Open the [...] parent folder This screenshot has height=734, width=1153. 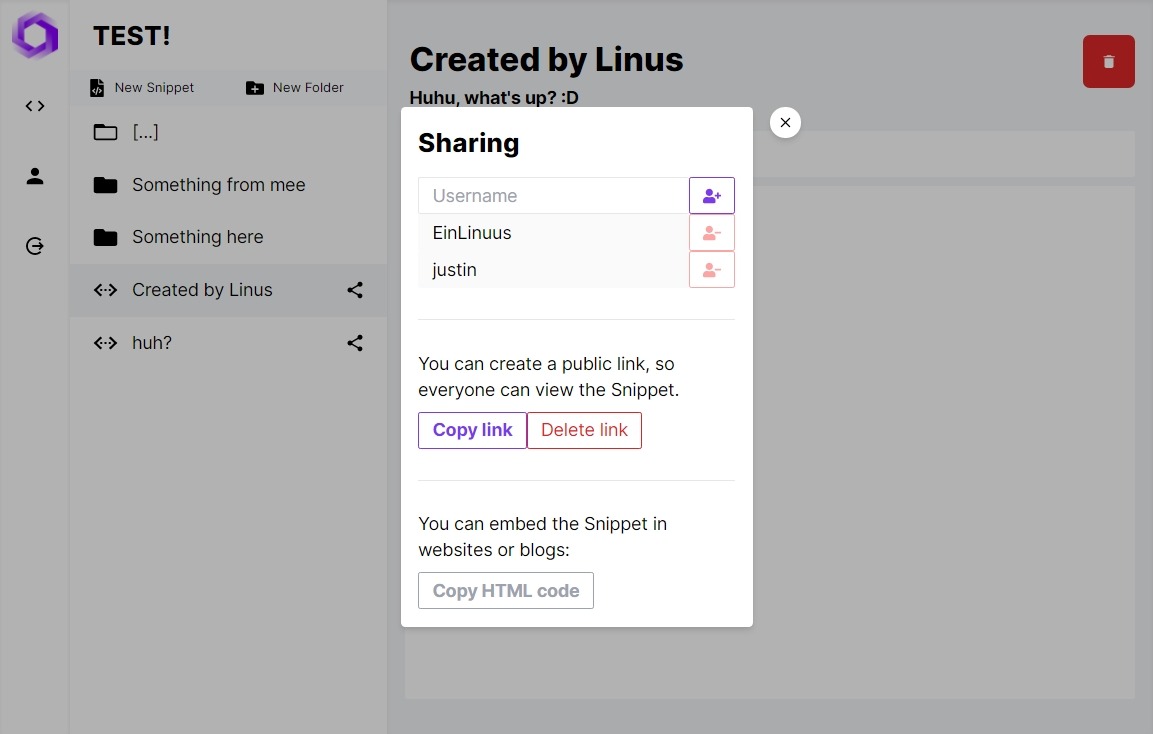pyautogui.click(x=146, y=131)
